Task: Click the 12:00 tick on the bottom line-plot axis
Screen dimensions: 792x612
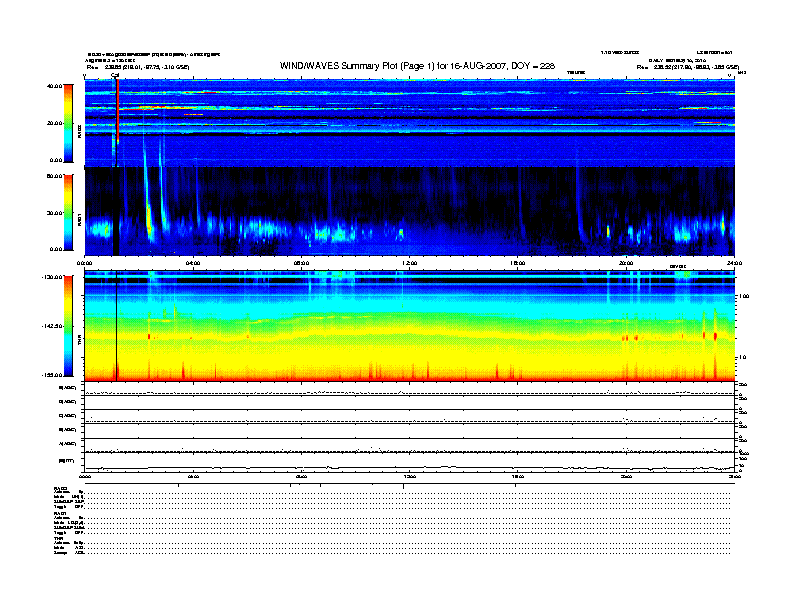Action: click(x=410, y=476)
